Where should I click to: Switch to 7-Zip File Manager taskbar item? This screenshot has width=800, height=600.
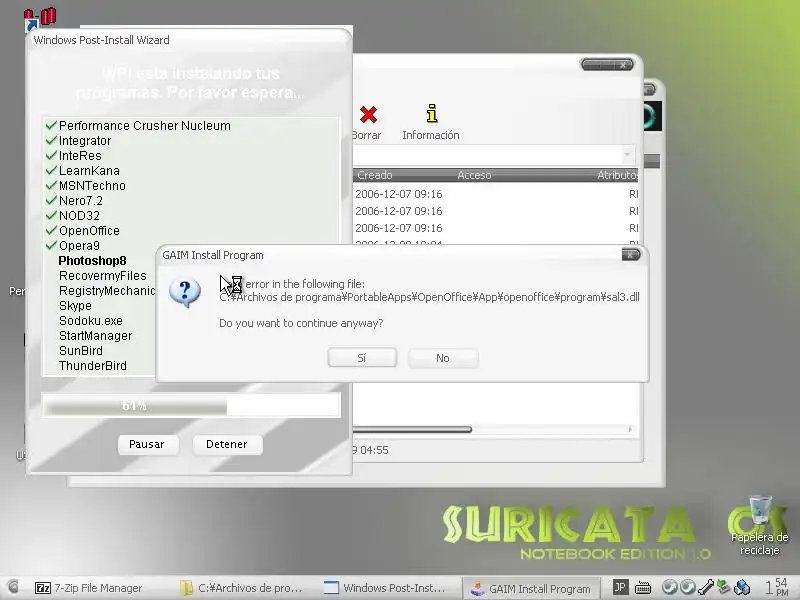[88, 588]
